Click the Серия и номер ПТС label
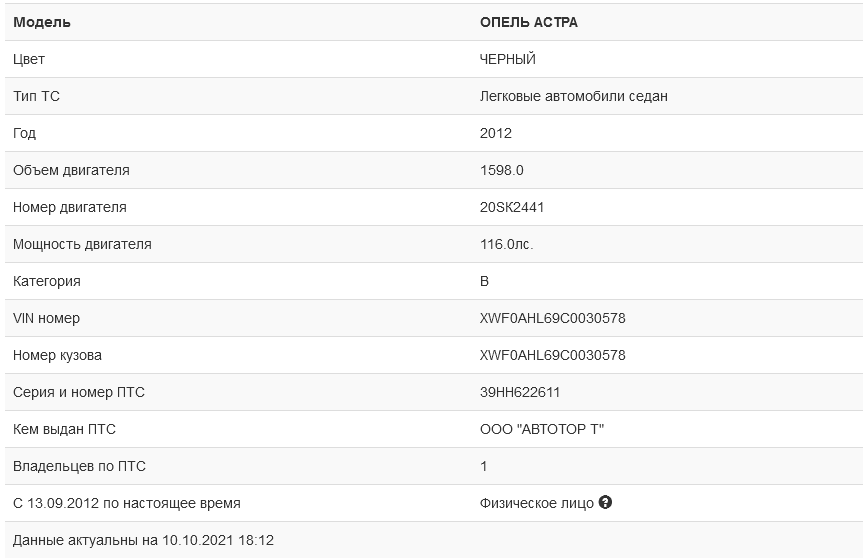 [x=79, y=392]
